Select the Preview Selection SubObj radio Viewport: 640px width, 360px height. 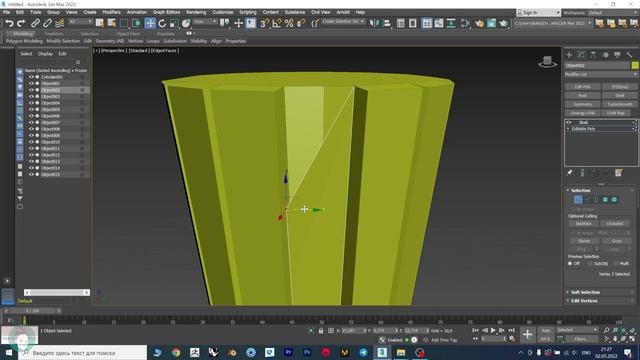coord(590,264)
